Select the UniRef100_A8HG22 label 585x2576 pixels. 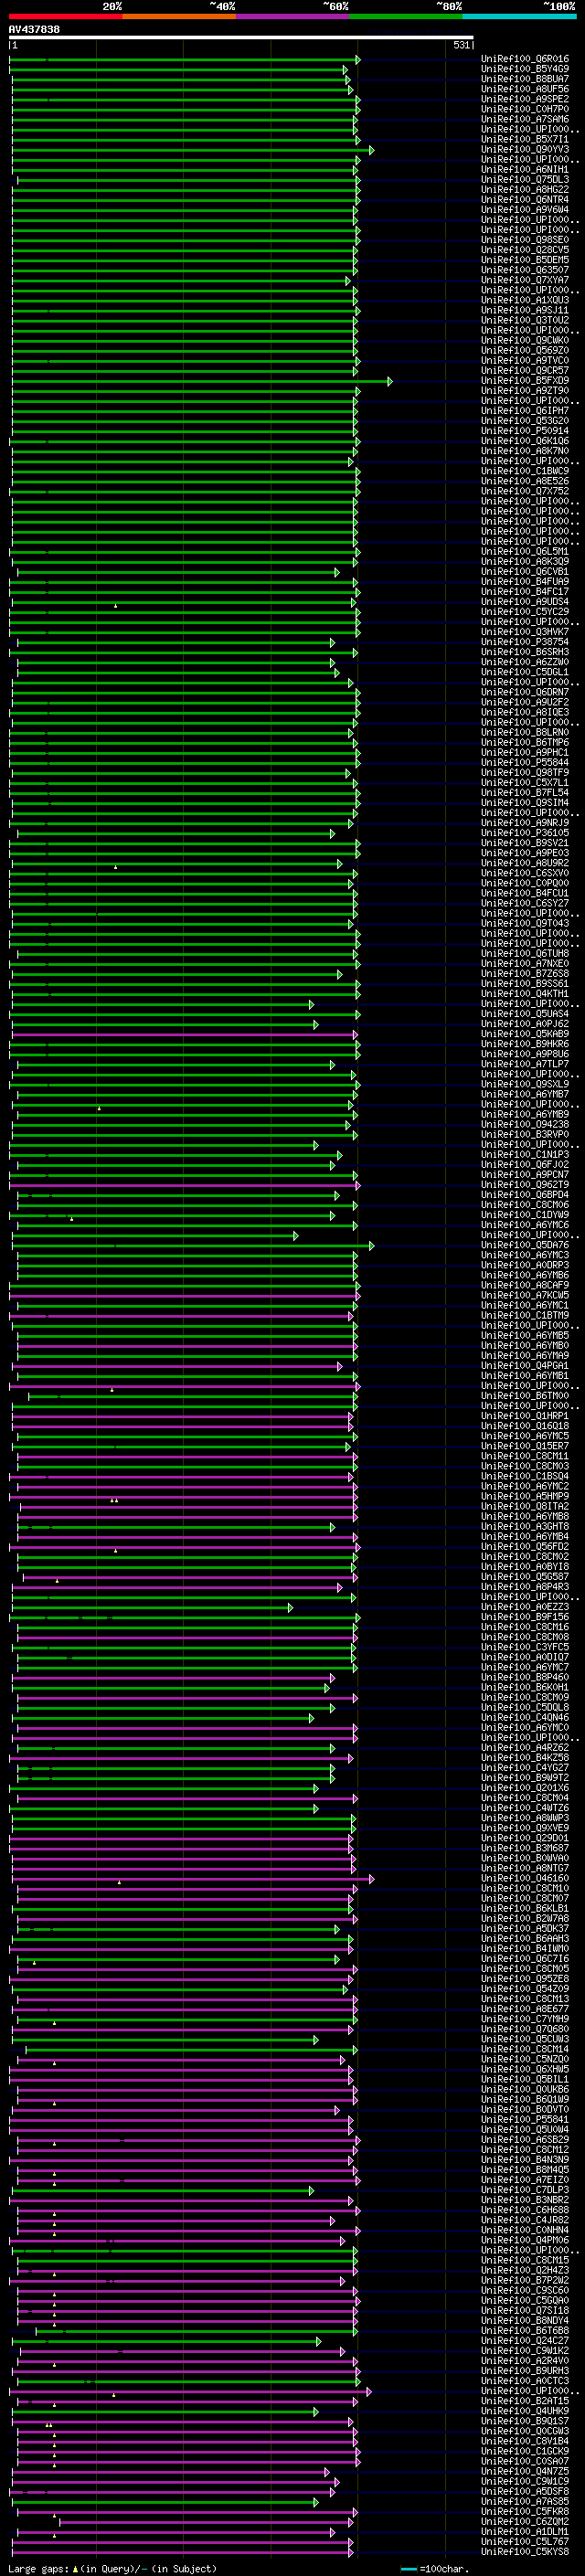(x=525, y=190)
